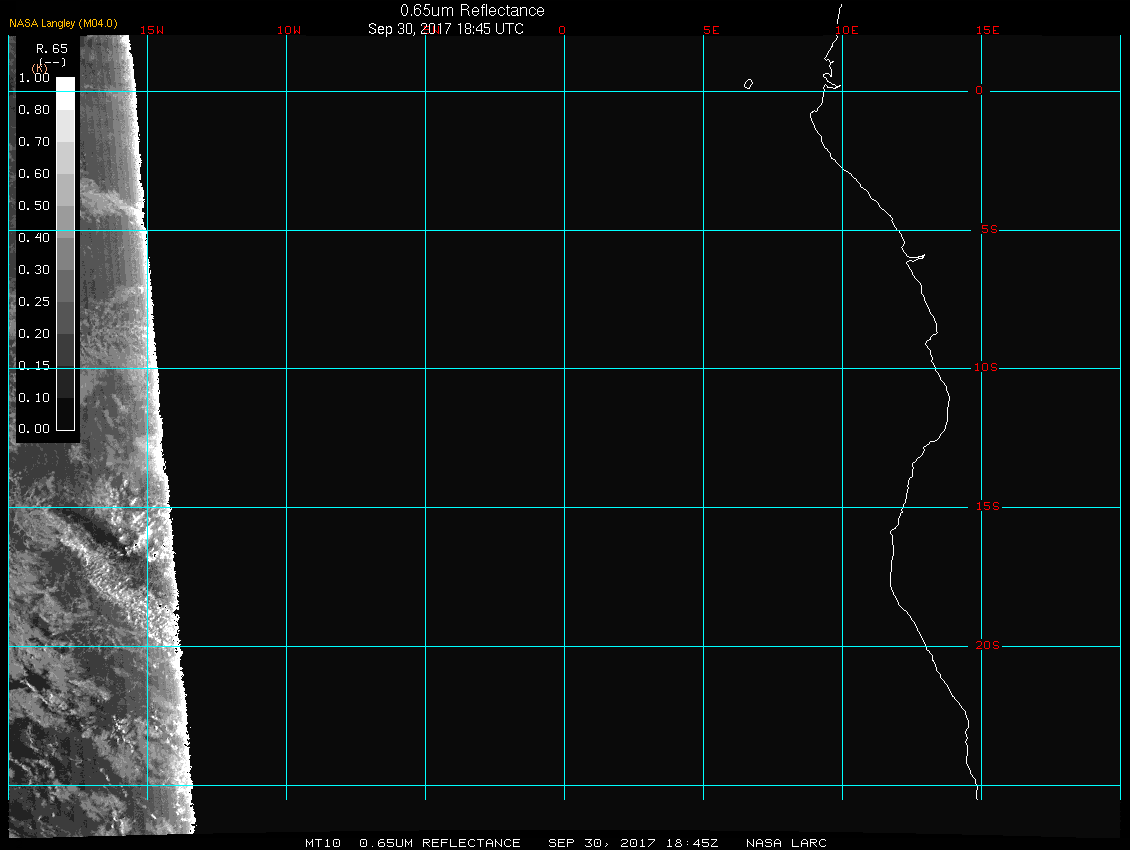
Task: Click the 10S latitude label
Action: 986,368
